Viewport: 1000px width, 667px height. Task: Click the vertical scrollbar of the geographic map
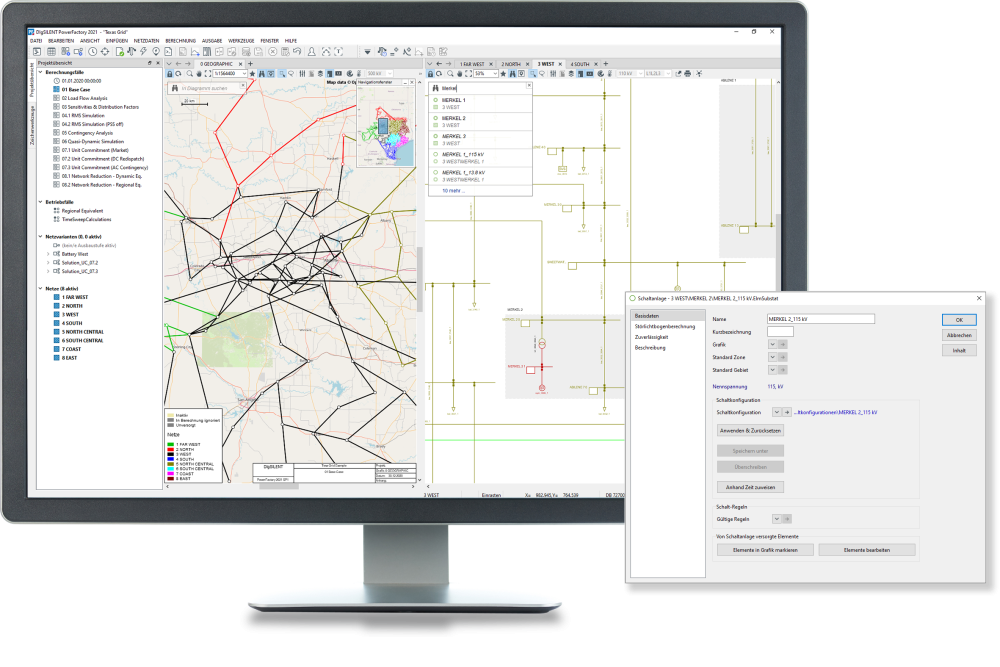(420, 281)
